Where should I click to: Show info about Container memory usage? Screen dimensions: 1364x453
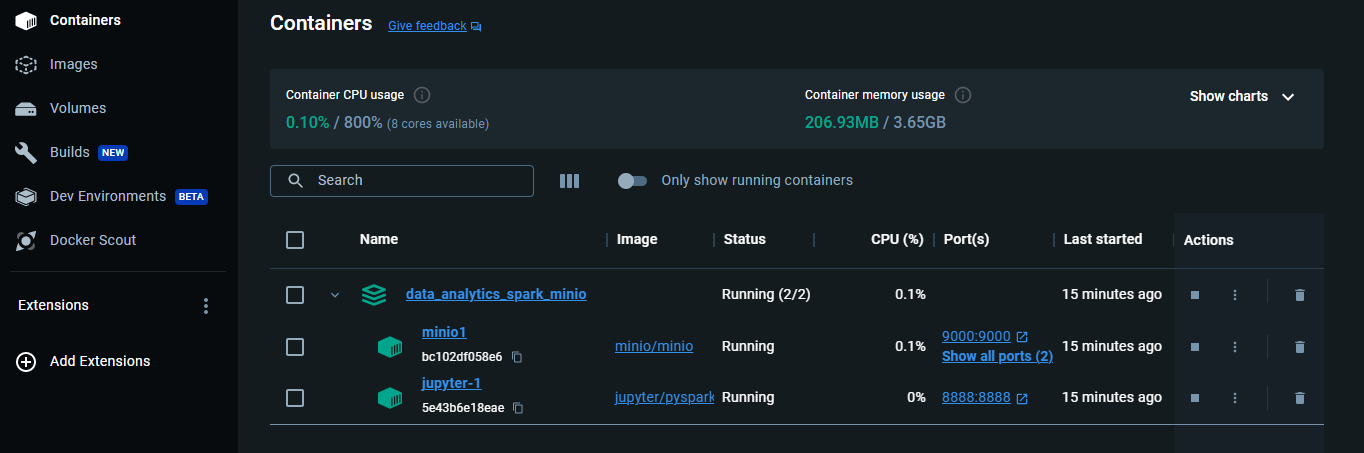coord(963,95)
